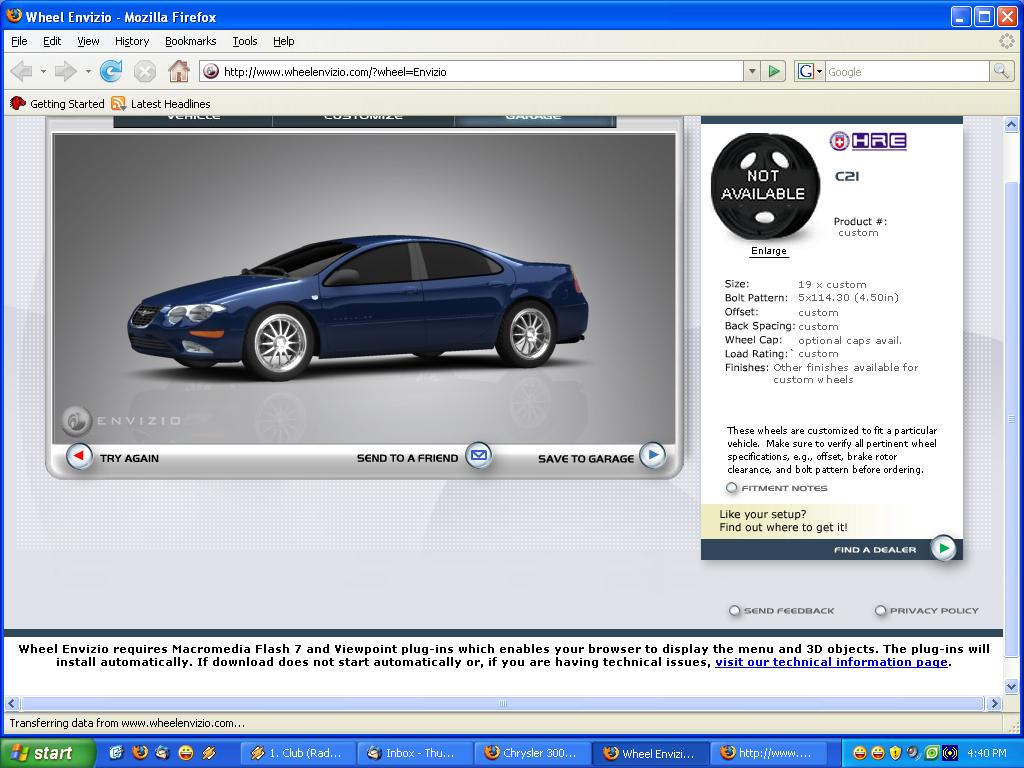Click the site icon in address bar
1024x768 pixels.
tap(210, 71)
